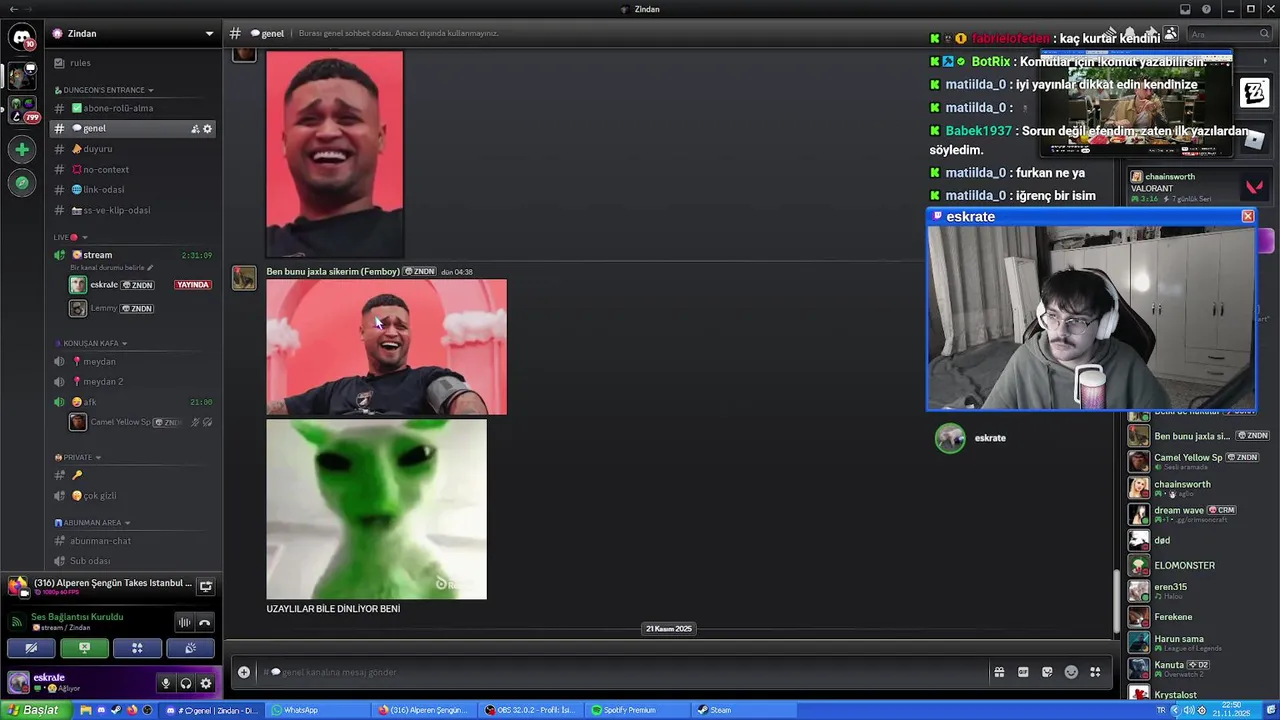Collapse the PRIVATE category
The image size is (1280, 720).
[78, 457]
